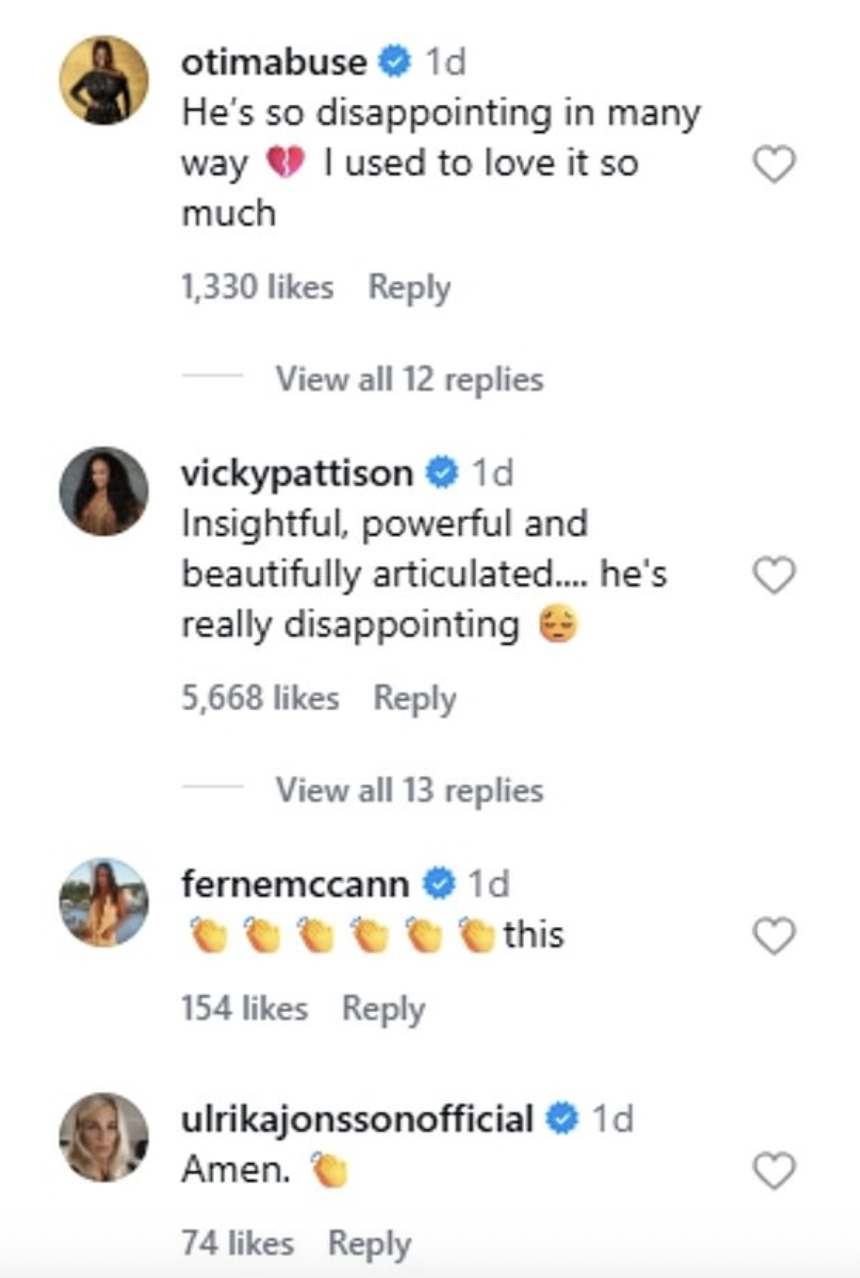This screenshot has height=1278, width=860.
Task: Open the vickypattison username link
Action: (x=296, y=473)
